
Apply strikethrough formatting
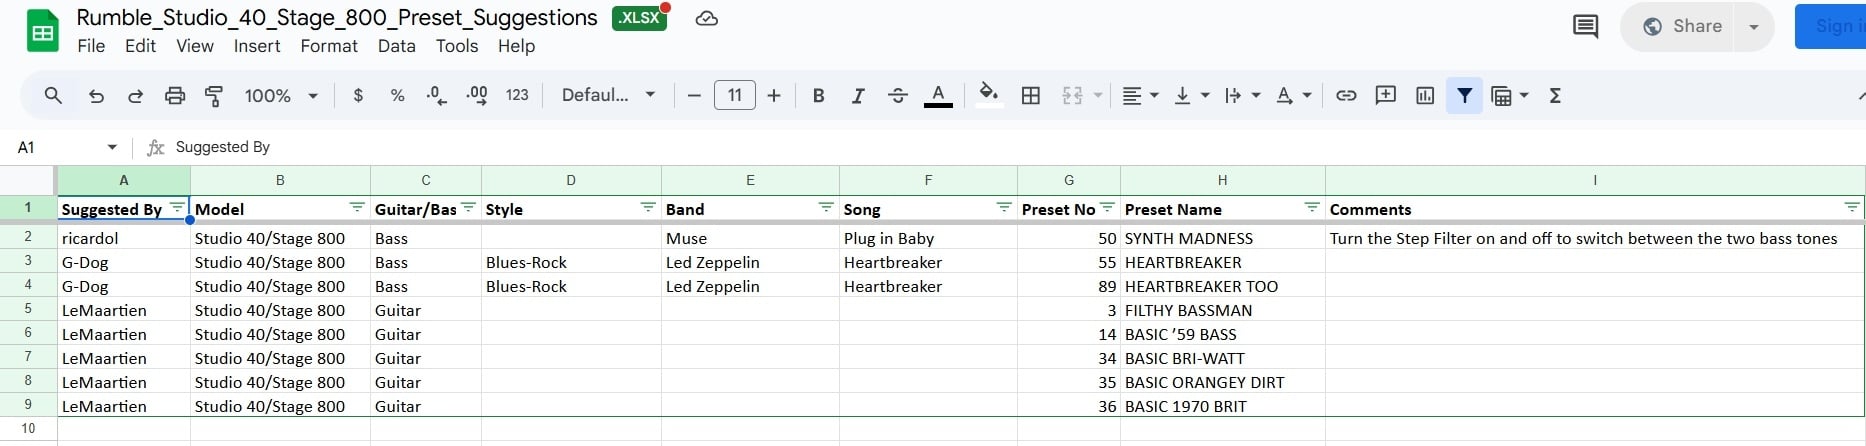tap(898, 95)
